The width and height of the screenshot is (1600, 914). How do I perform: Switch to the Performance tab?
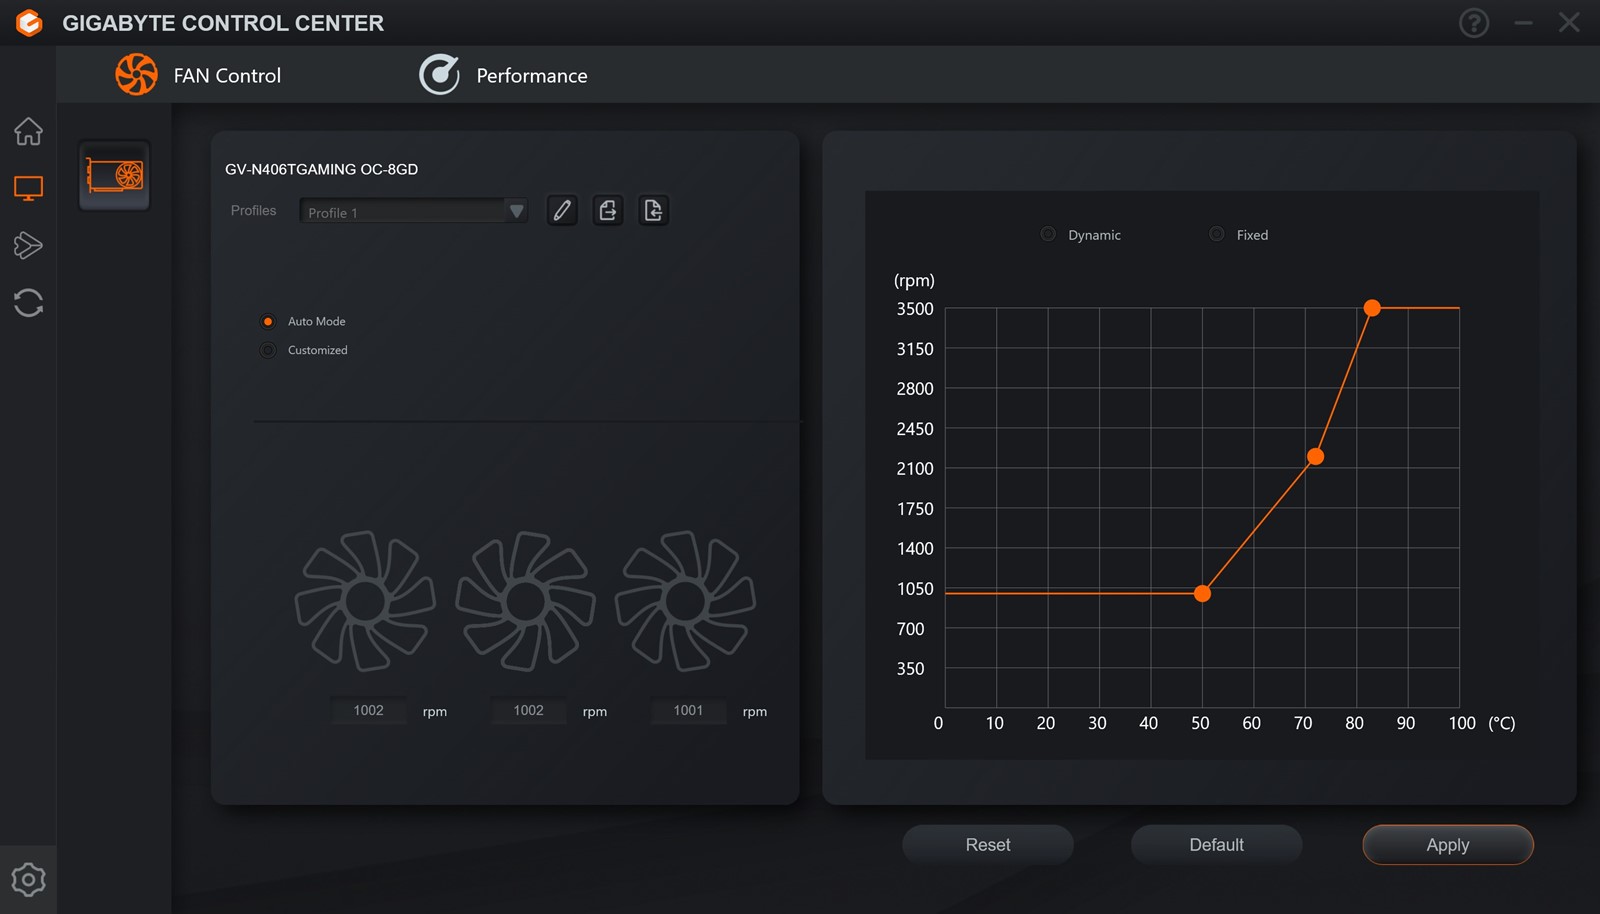click(x=532, y=76)
